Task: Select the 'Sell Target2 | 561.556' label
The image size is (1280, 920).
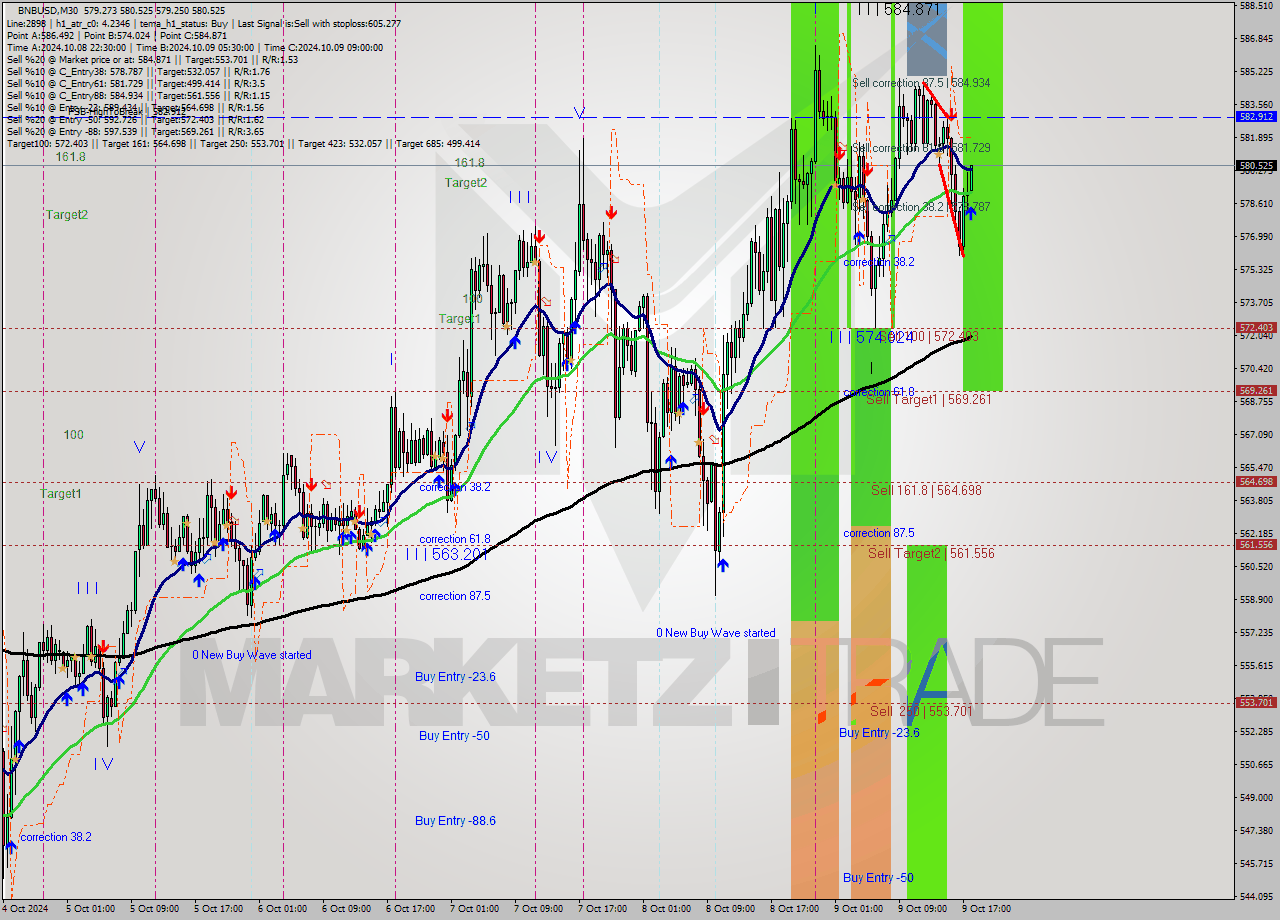Action: pyautogui.click(x=931, y=553)
